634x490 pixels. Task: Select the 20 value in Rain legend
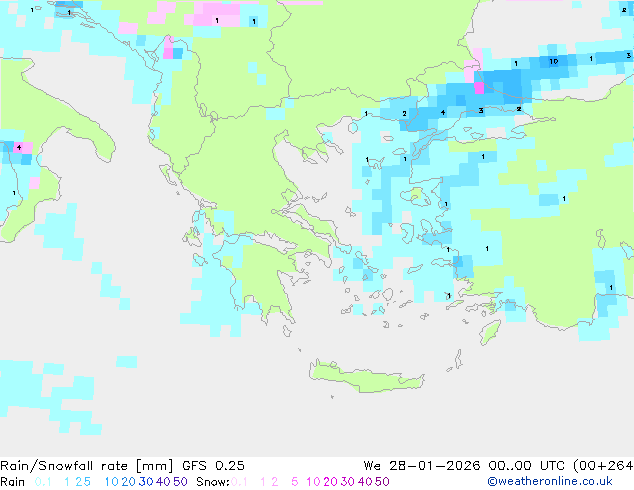coord(128,482)
